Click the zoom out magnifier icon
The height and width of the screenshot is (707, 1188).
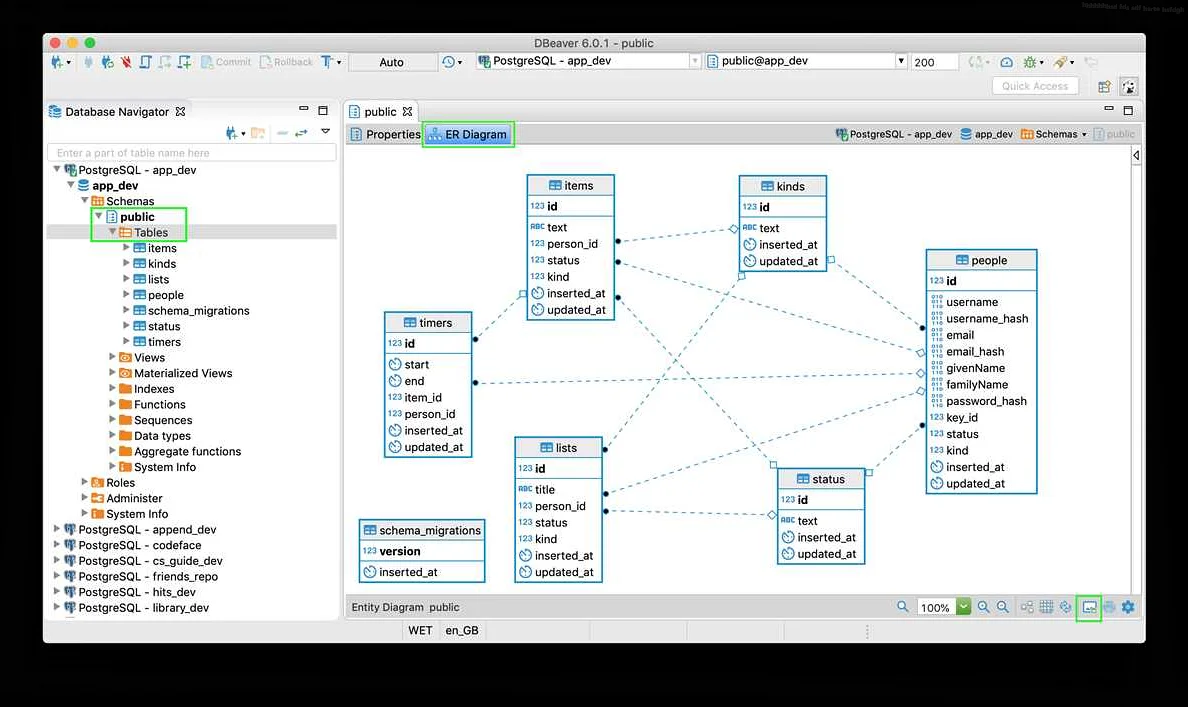click(x=1001, y=607)
